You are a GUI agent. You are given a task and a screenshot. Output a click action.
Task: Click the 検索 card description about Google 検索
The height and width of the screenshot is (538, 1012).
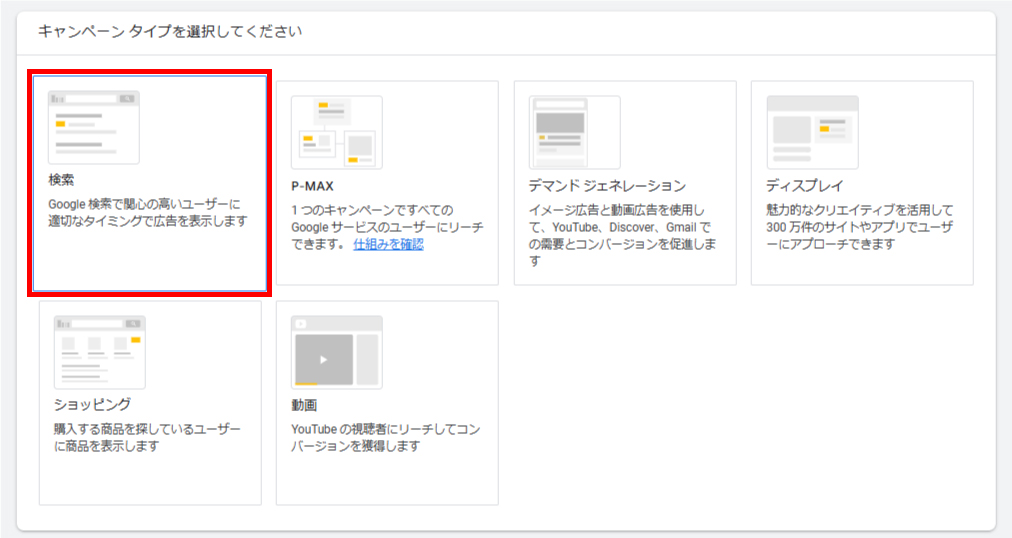coord(147,212)
